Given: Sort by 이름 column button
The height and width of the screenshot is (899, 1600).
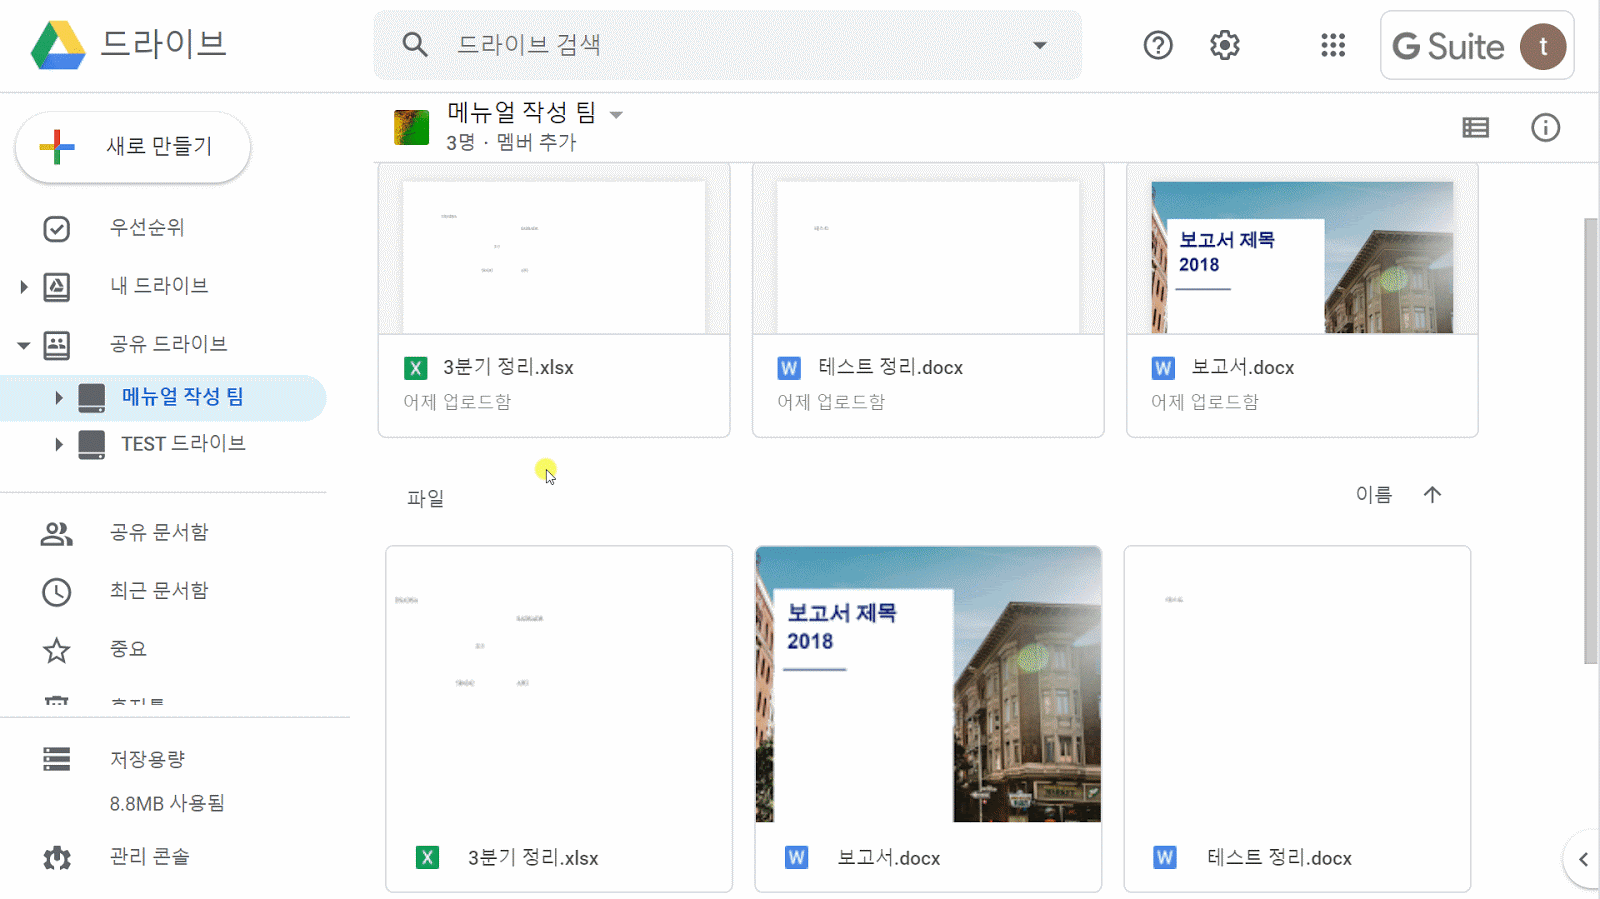Looking at the screenshot, I should pyautogui.click(x=1374, y=494).
